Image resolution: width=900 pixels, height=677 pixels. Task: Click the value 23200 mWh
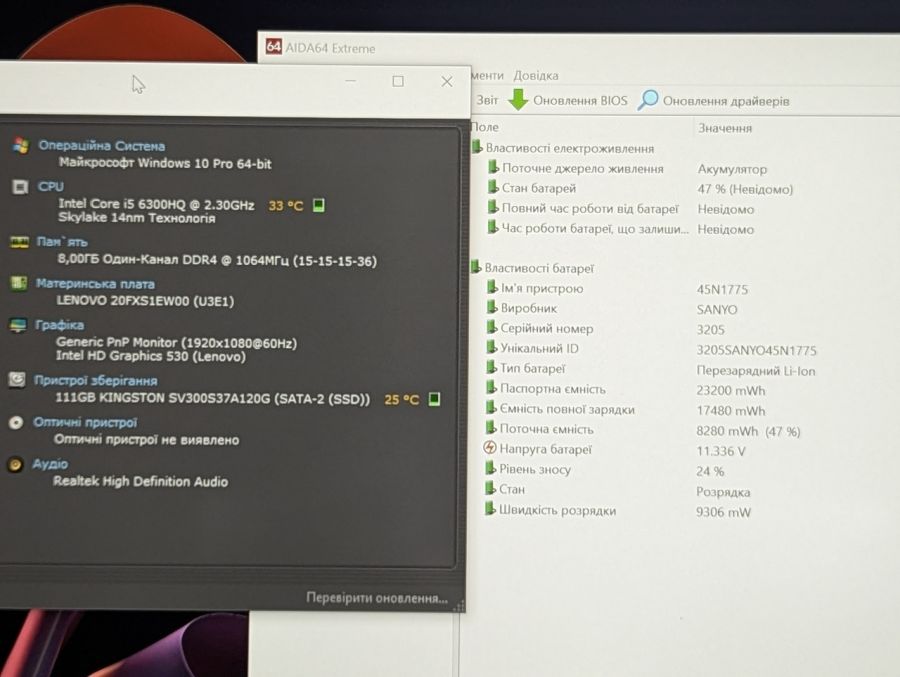pos(731,390)
